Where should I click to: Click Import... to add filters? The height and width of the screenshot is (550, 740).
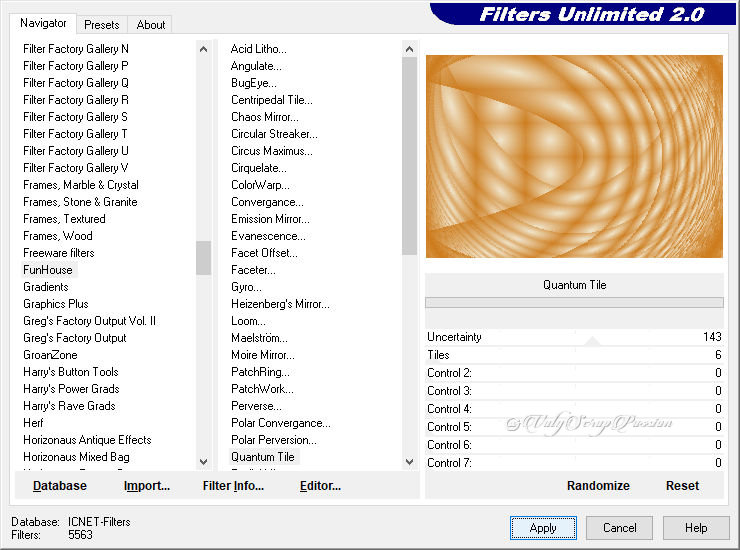[x=147, y=486]
